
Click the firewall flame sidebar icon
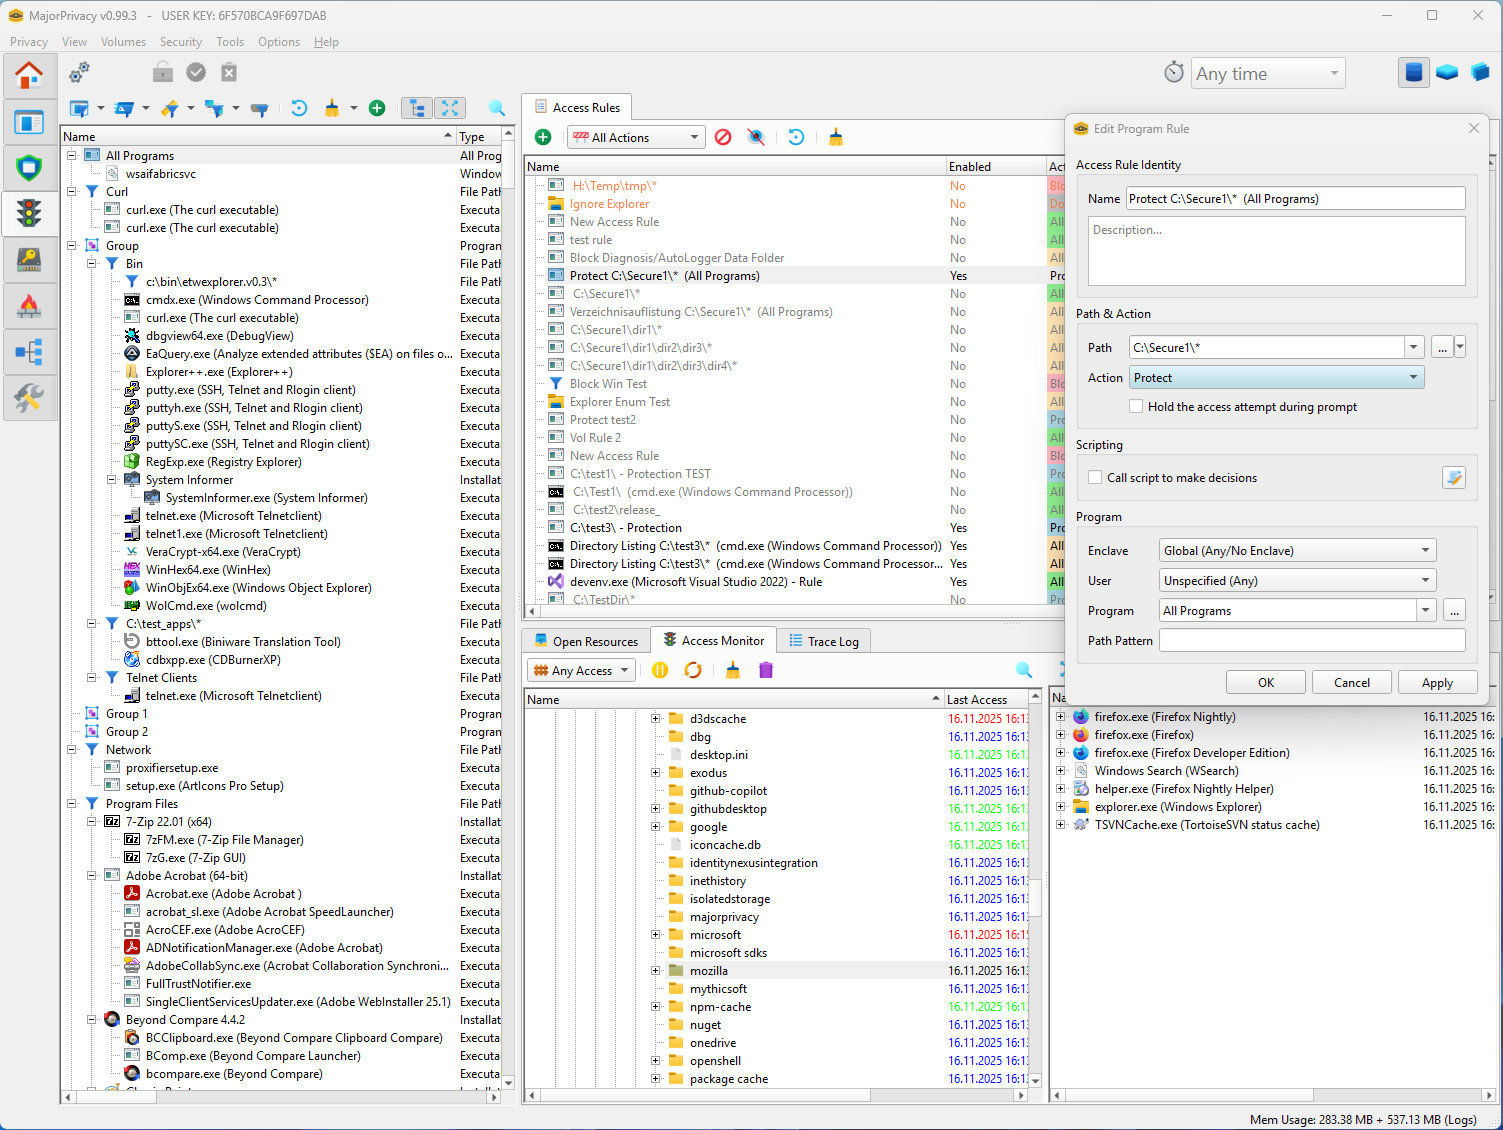click(29, 306)
